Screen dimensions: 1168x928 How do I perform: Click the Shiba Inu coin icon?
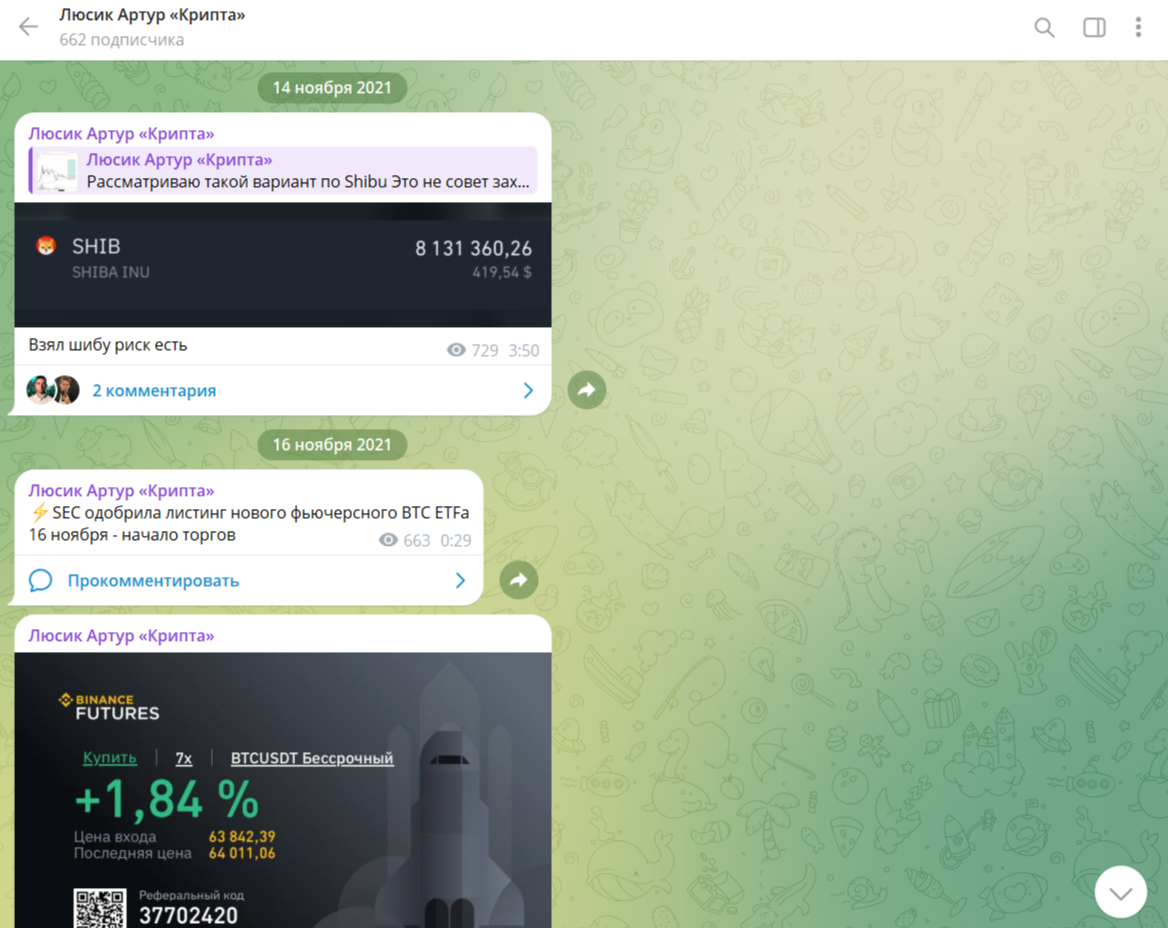tap(46, 246)
